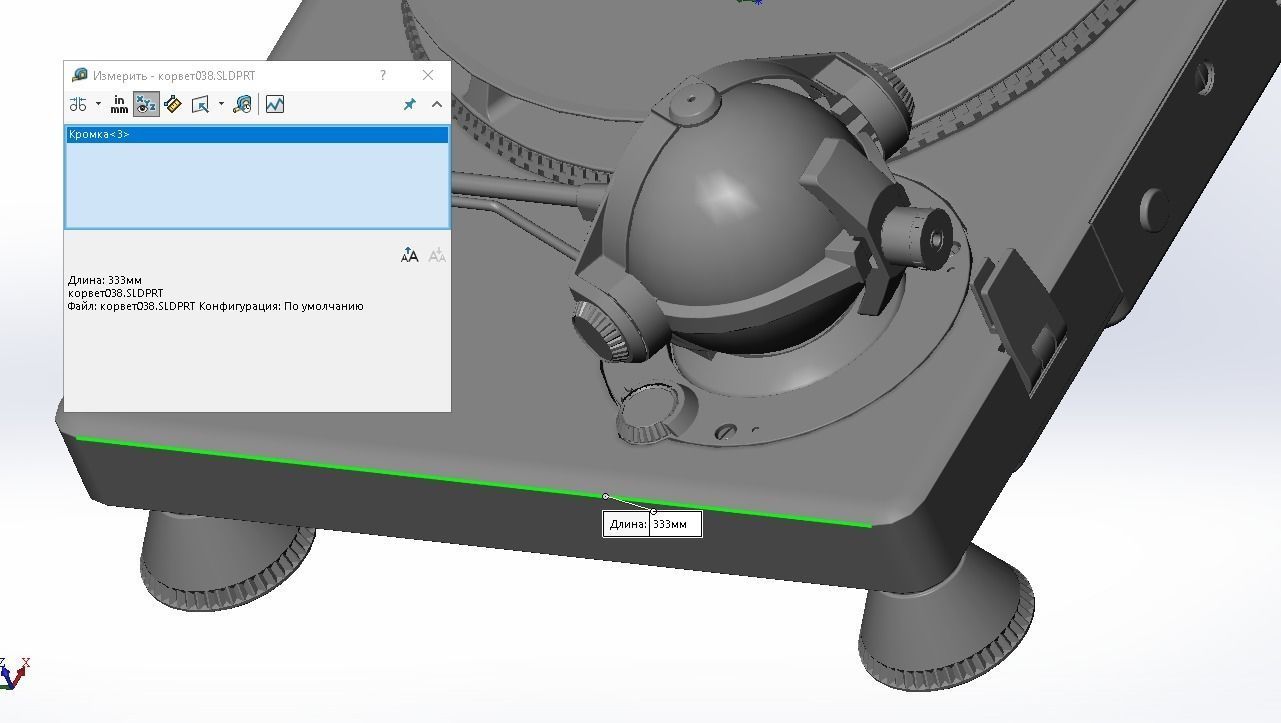Open the measurement history icon

point(242,104)
